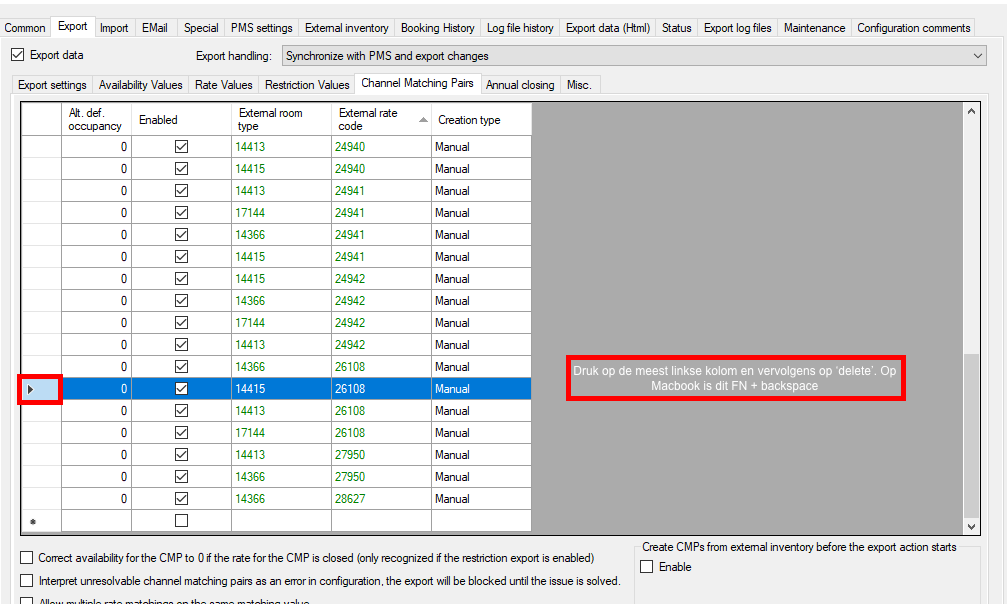Image resolution: width=1007 pixels, height=604 pixels.
Task: Click the Enabled column header
Action: [x=181, y=120]
